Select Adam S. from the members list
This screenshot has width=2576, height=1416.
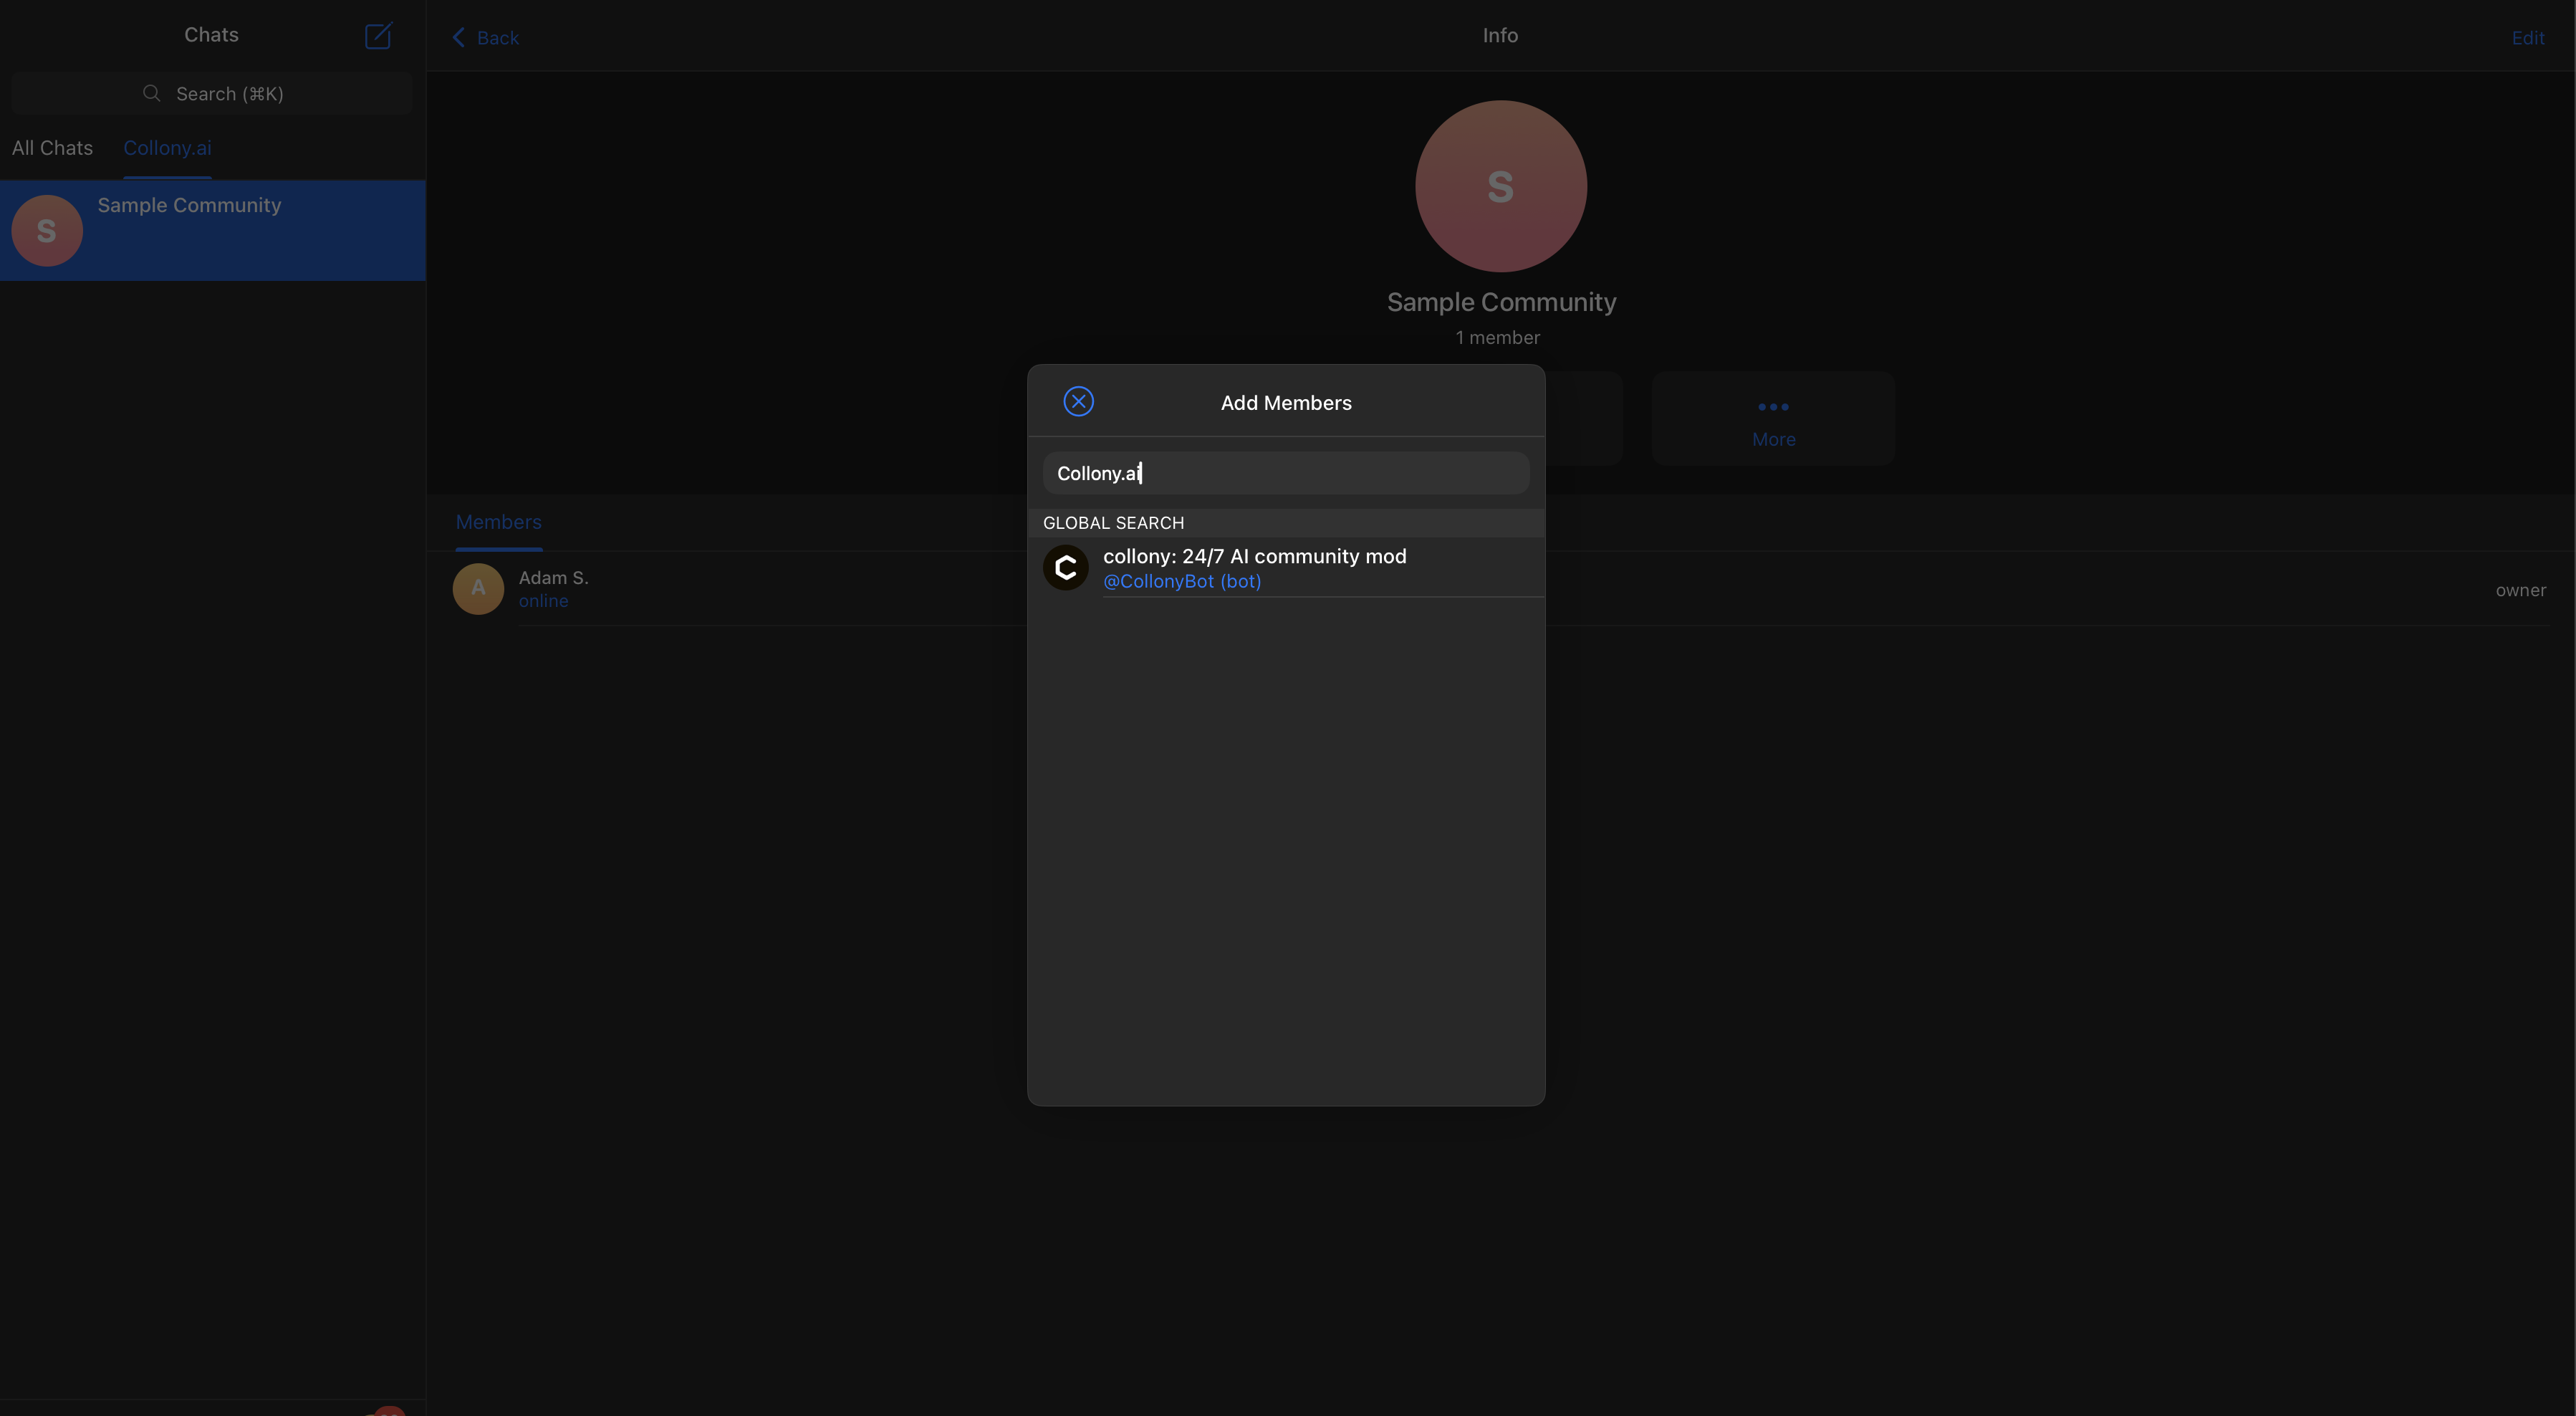point(553,577)
